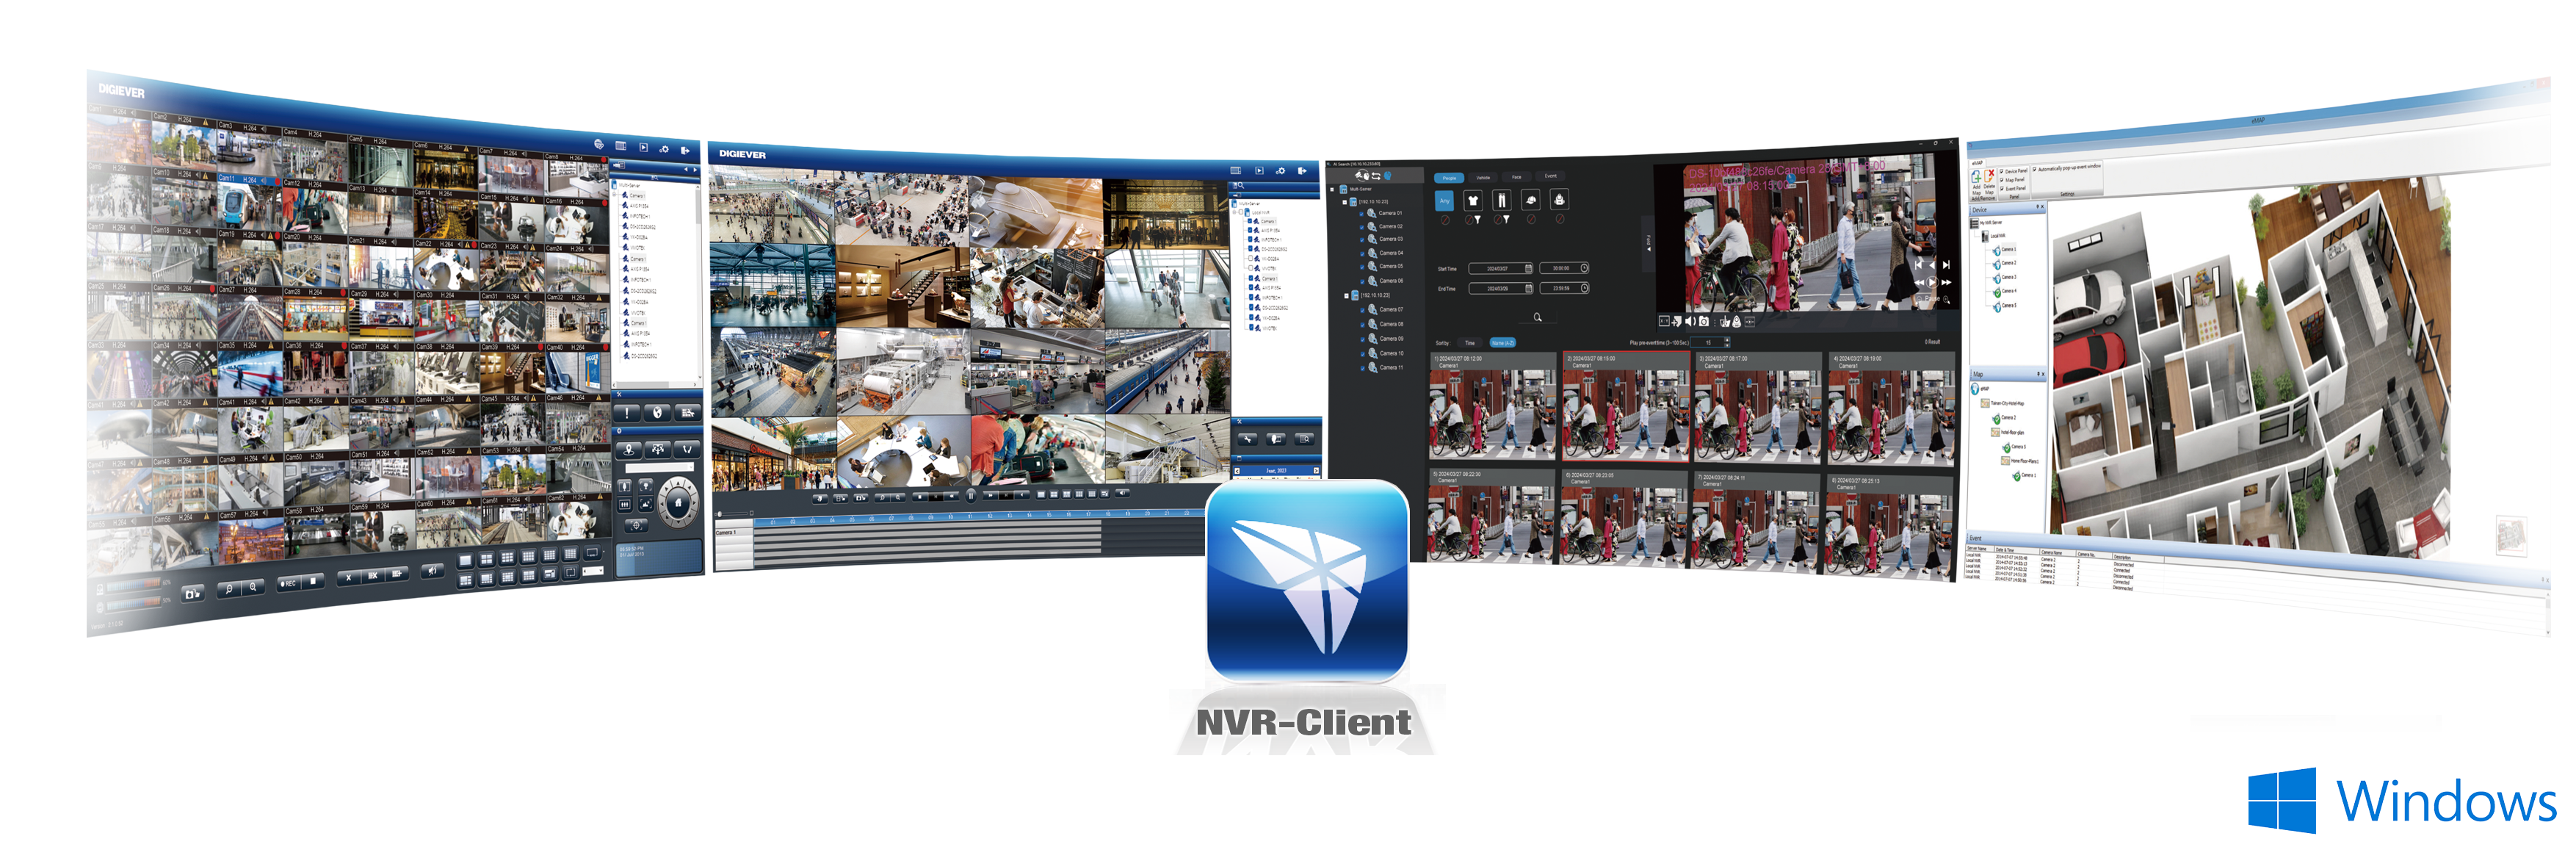The image size is (2576, 847).
Task: Sort results by Time
Action: (x=1469, y=343)
